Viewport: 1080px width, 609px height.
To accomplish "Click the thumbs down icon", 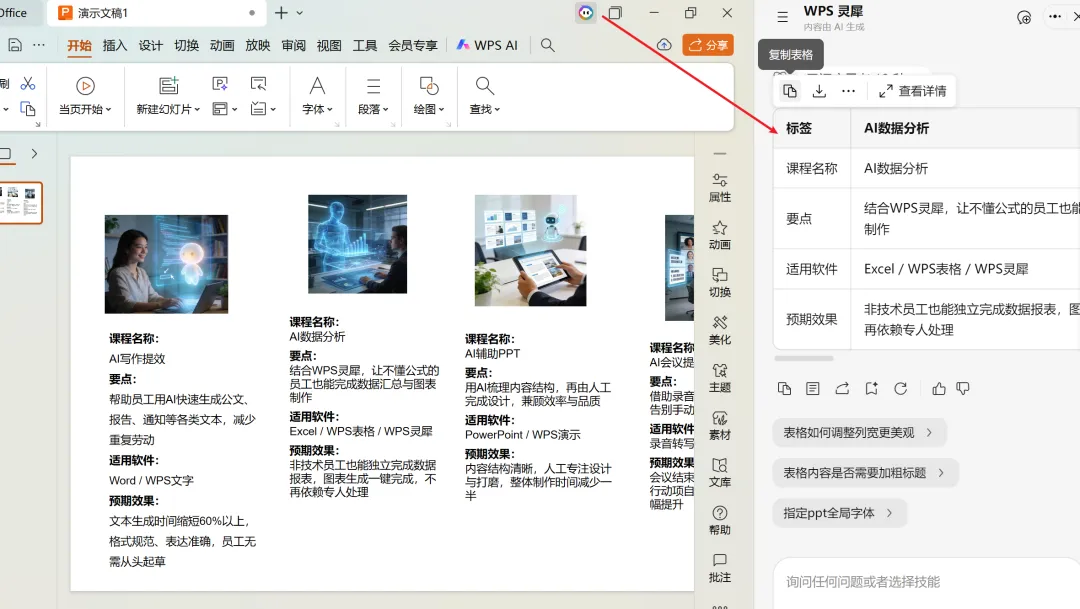I will [x=963, y=389].
